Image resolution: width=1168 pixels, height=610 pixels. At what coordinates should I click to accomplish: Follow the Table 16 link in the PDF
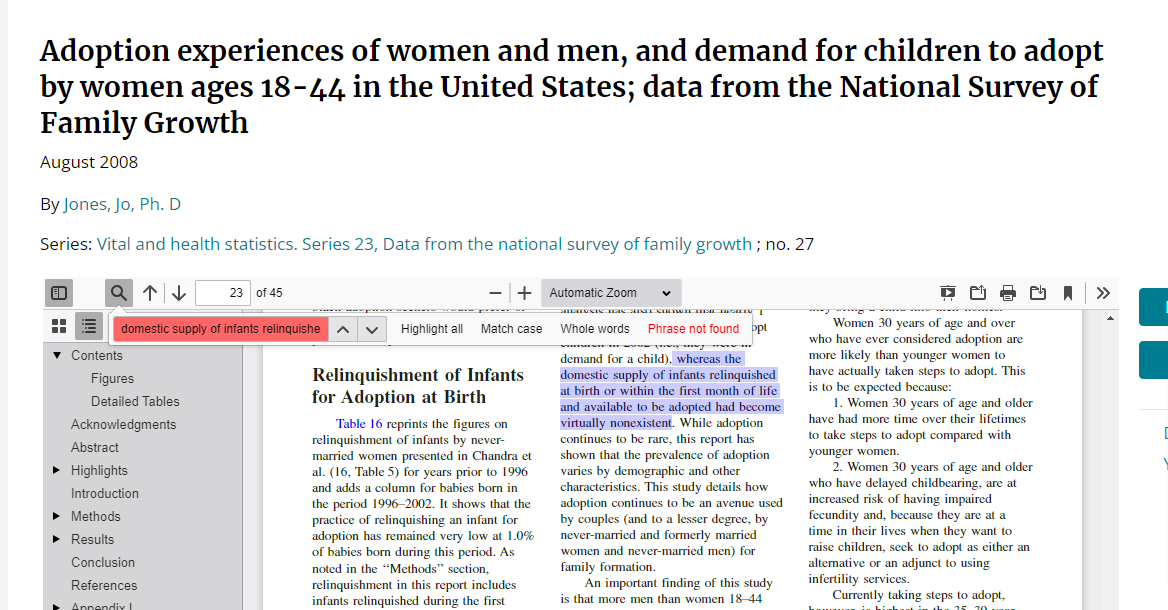coord(359,424)
